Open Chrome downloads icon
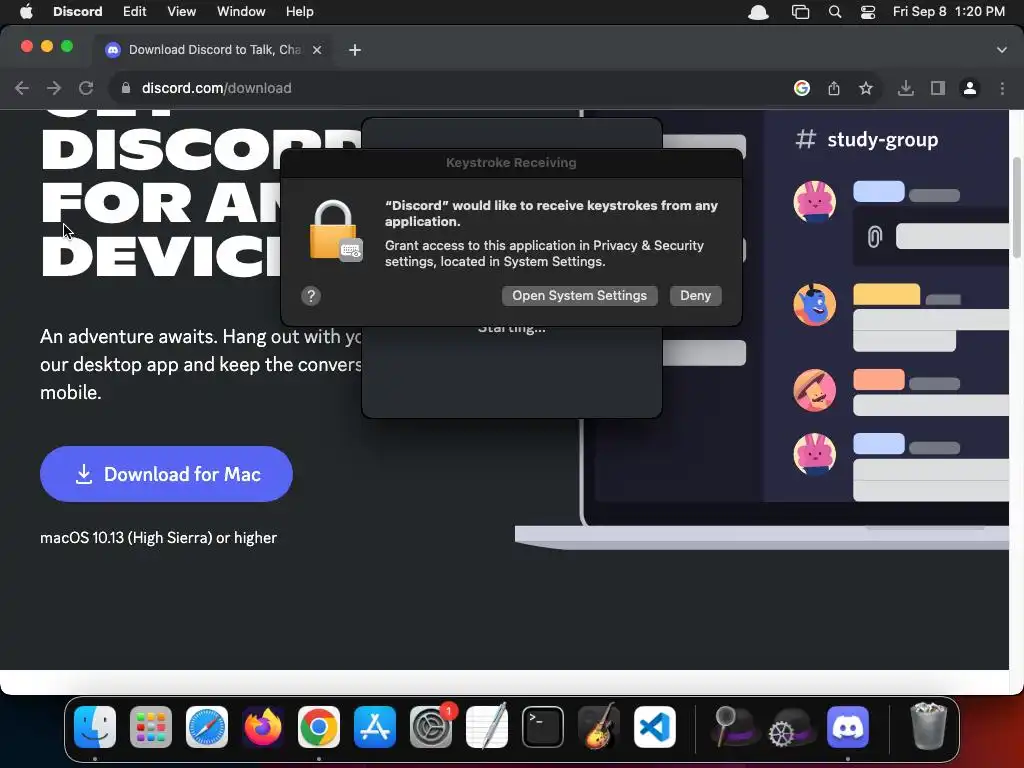The image size is (1024, 768). click(906, 88)
